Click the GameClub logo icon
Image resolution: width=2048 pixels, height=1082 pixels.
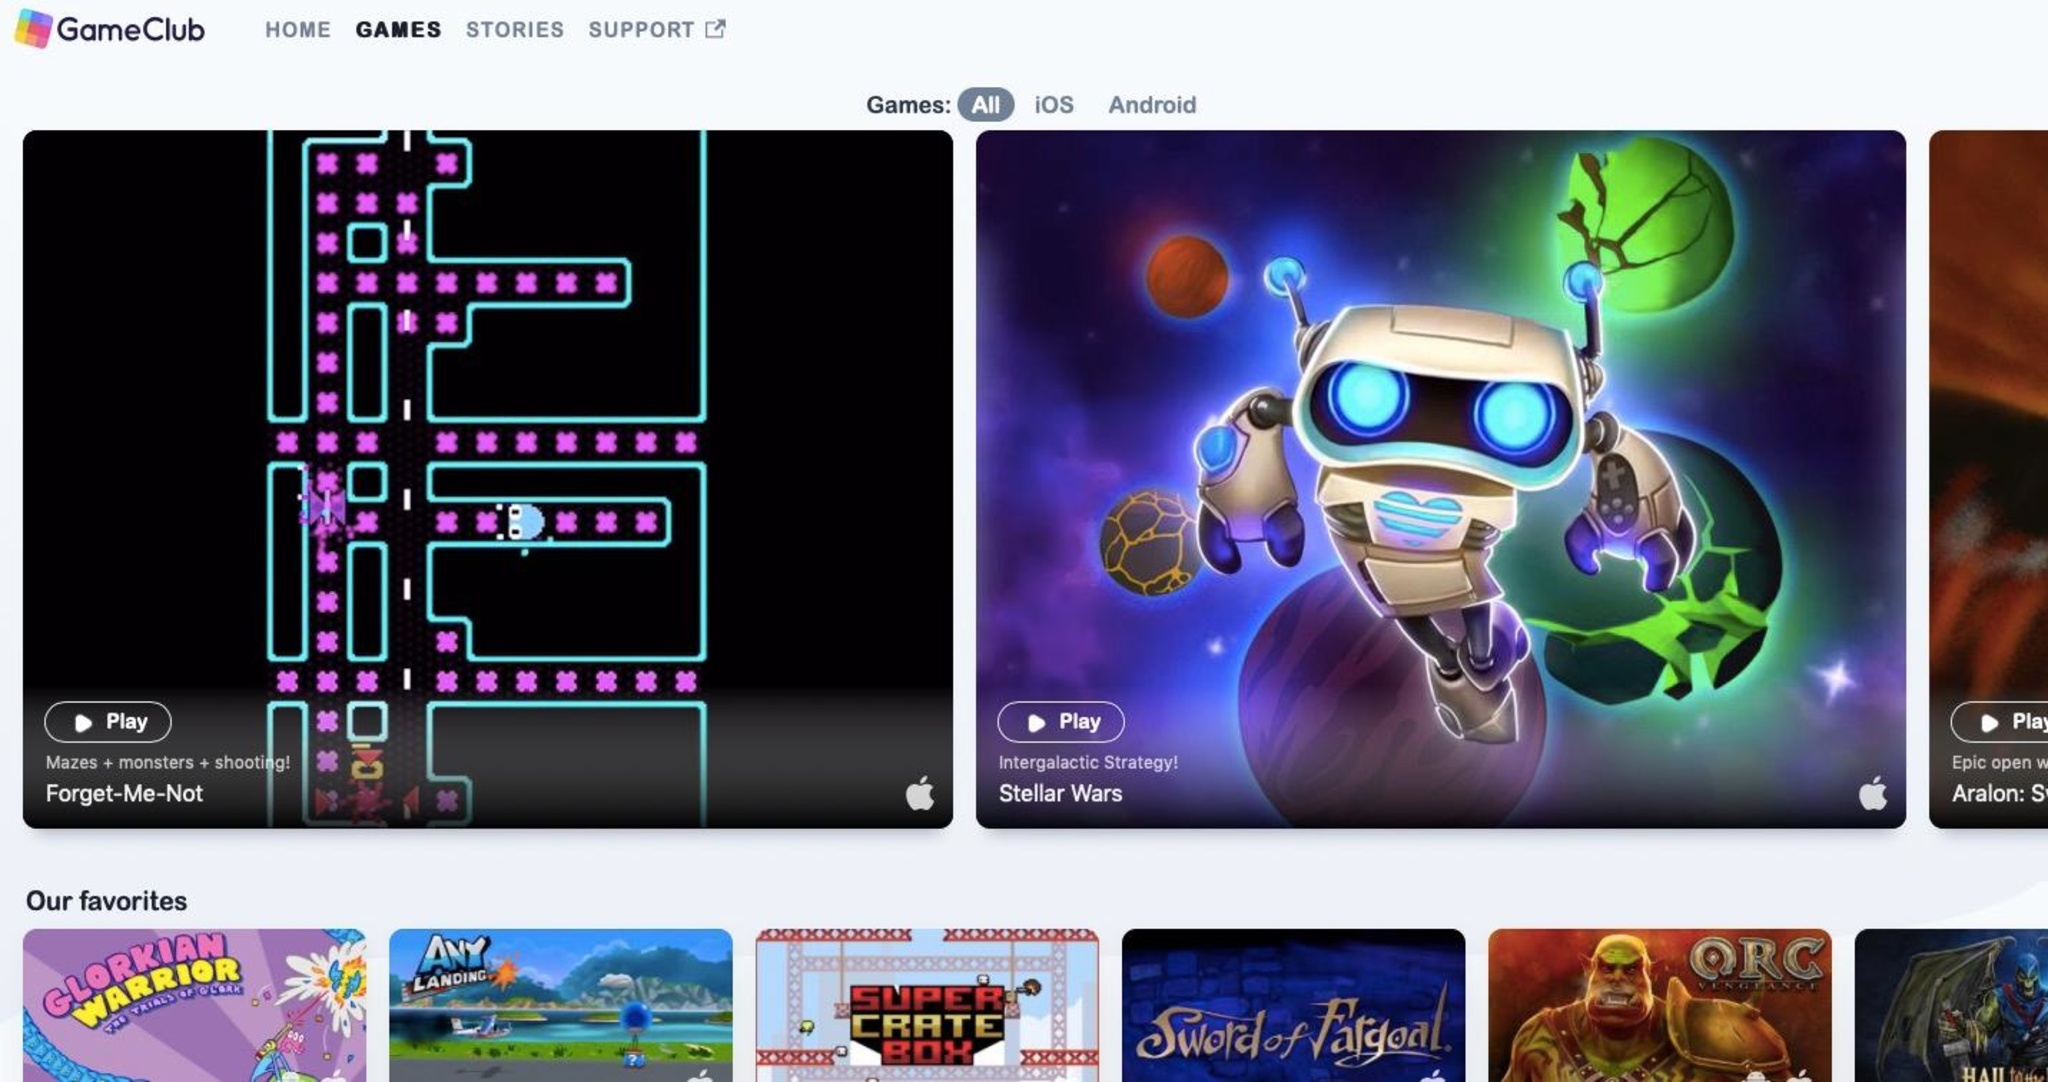click(33, 29)
